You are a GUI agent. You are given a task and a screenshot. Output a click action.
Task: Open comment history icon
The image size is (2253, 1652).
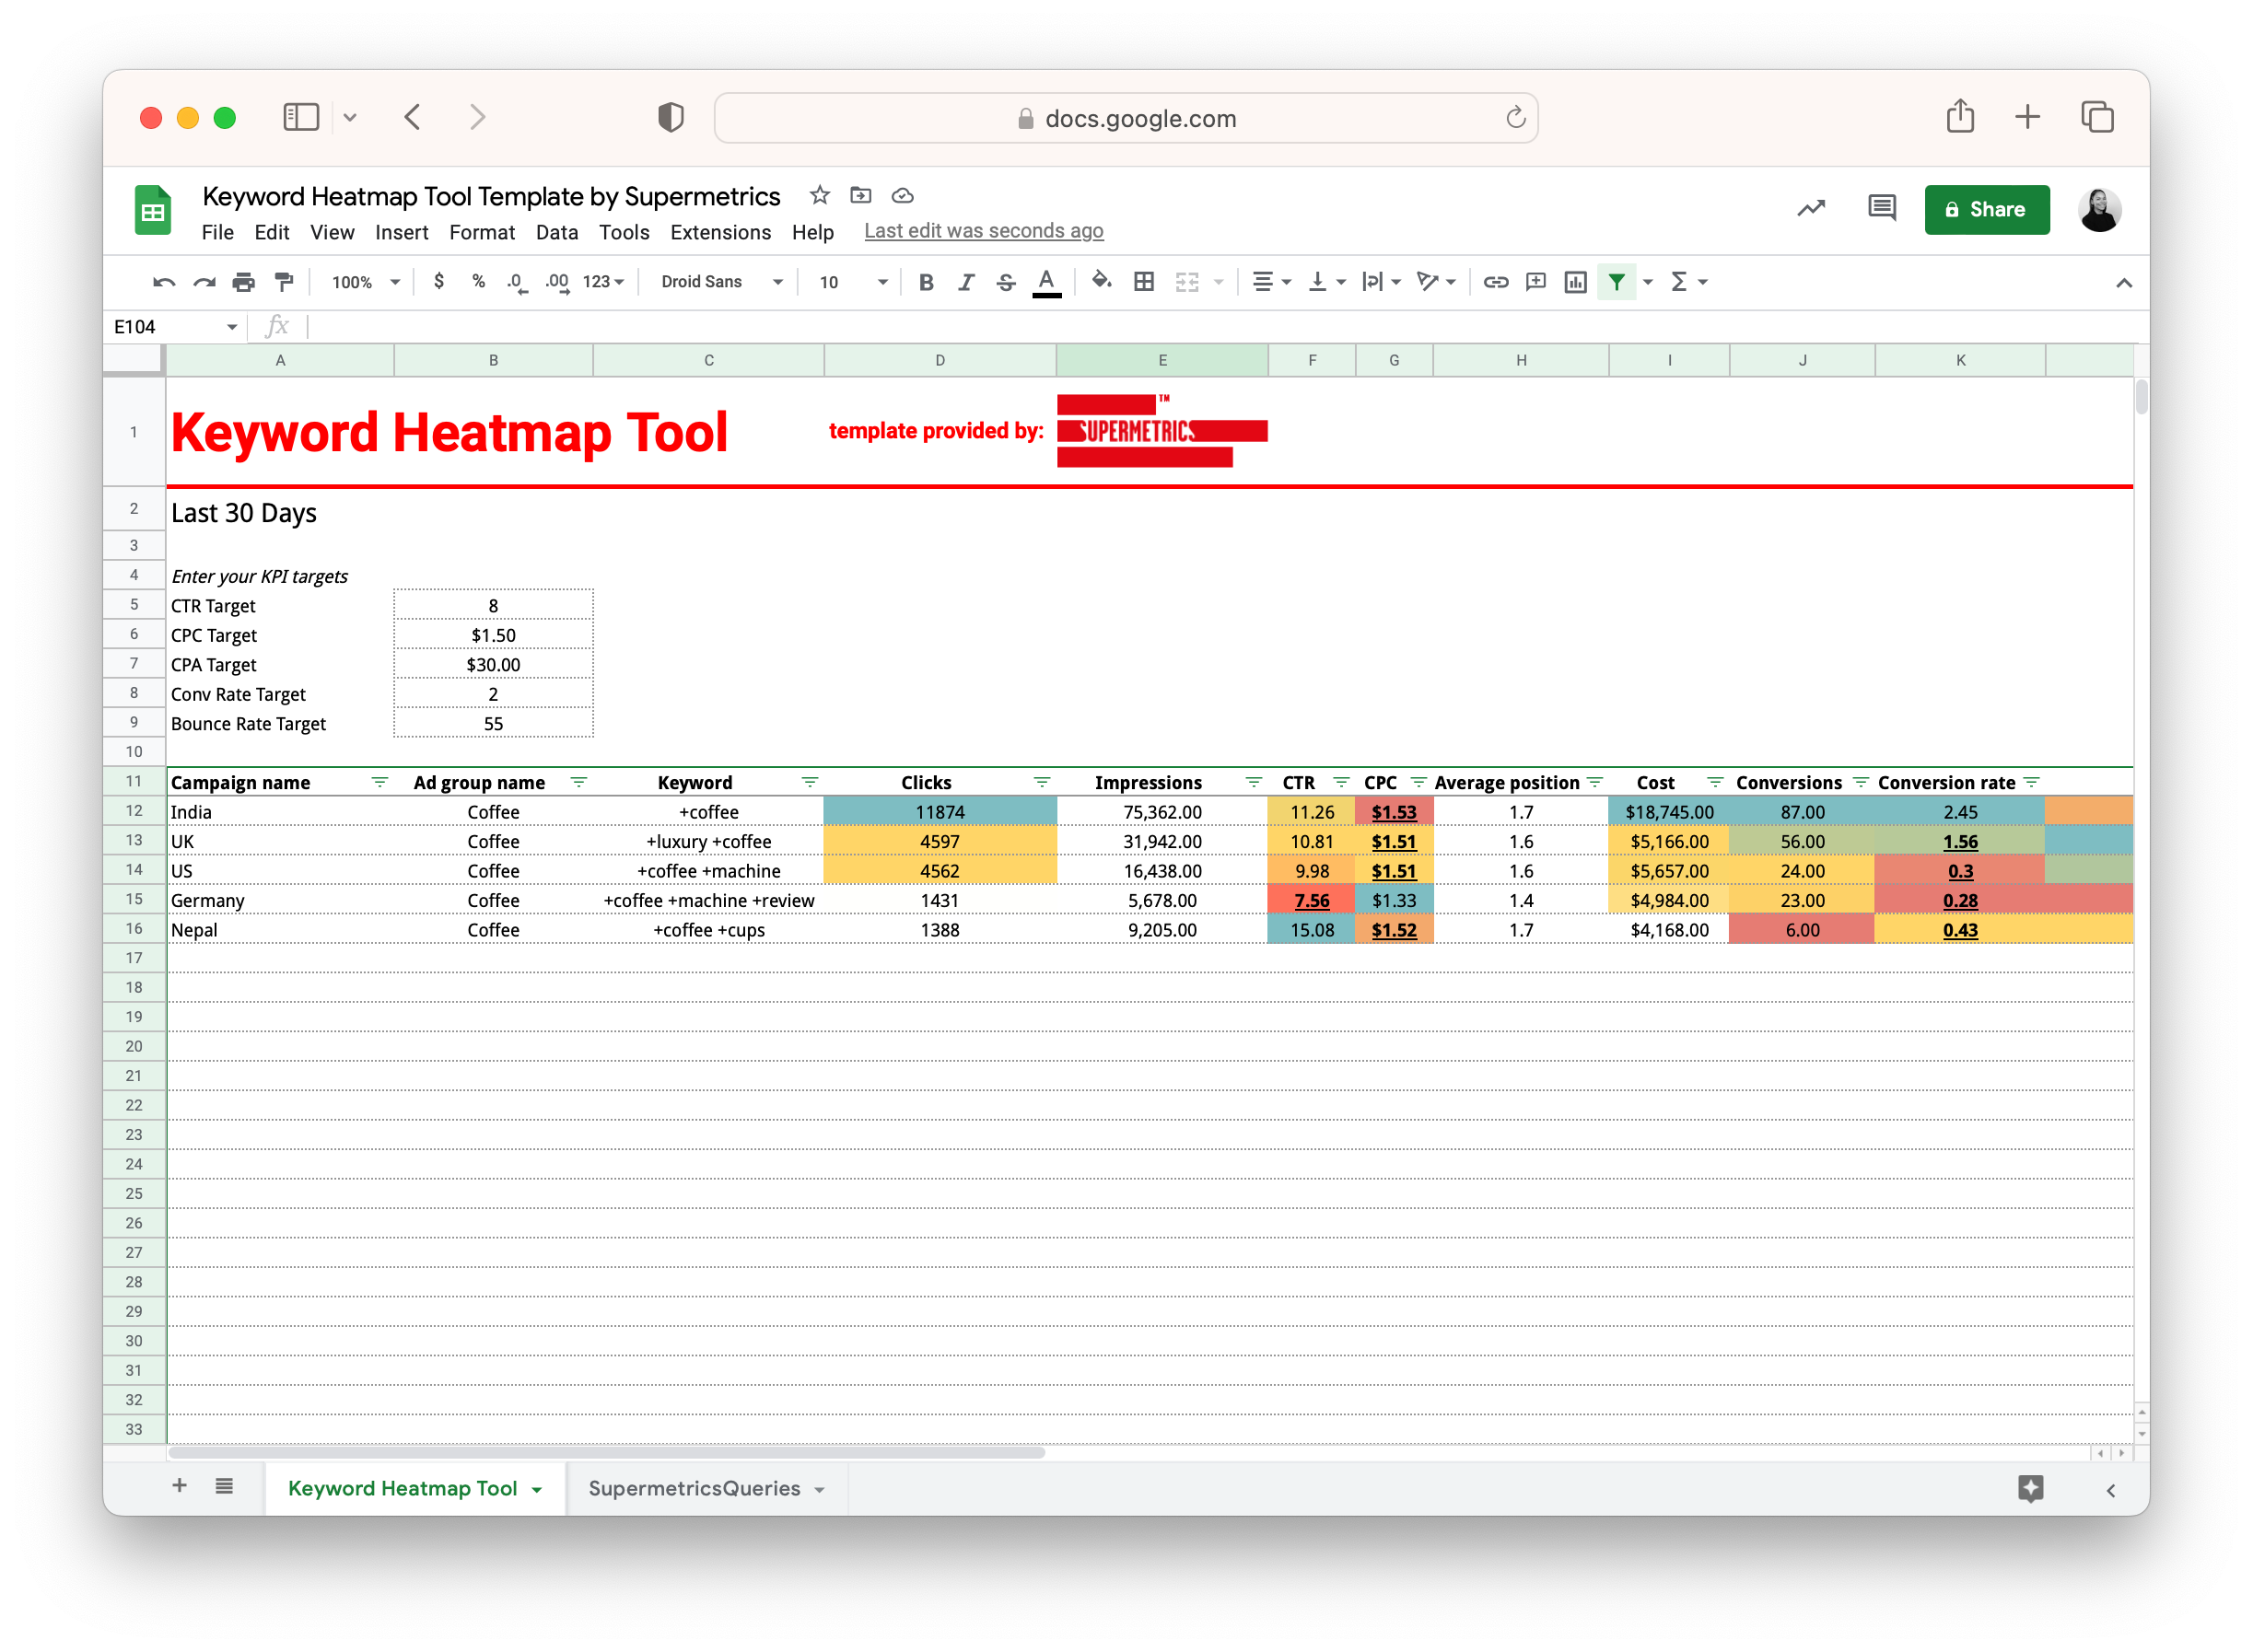click(x=1881, y=208)
